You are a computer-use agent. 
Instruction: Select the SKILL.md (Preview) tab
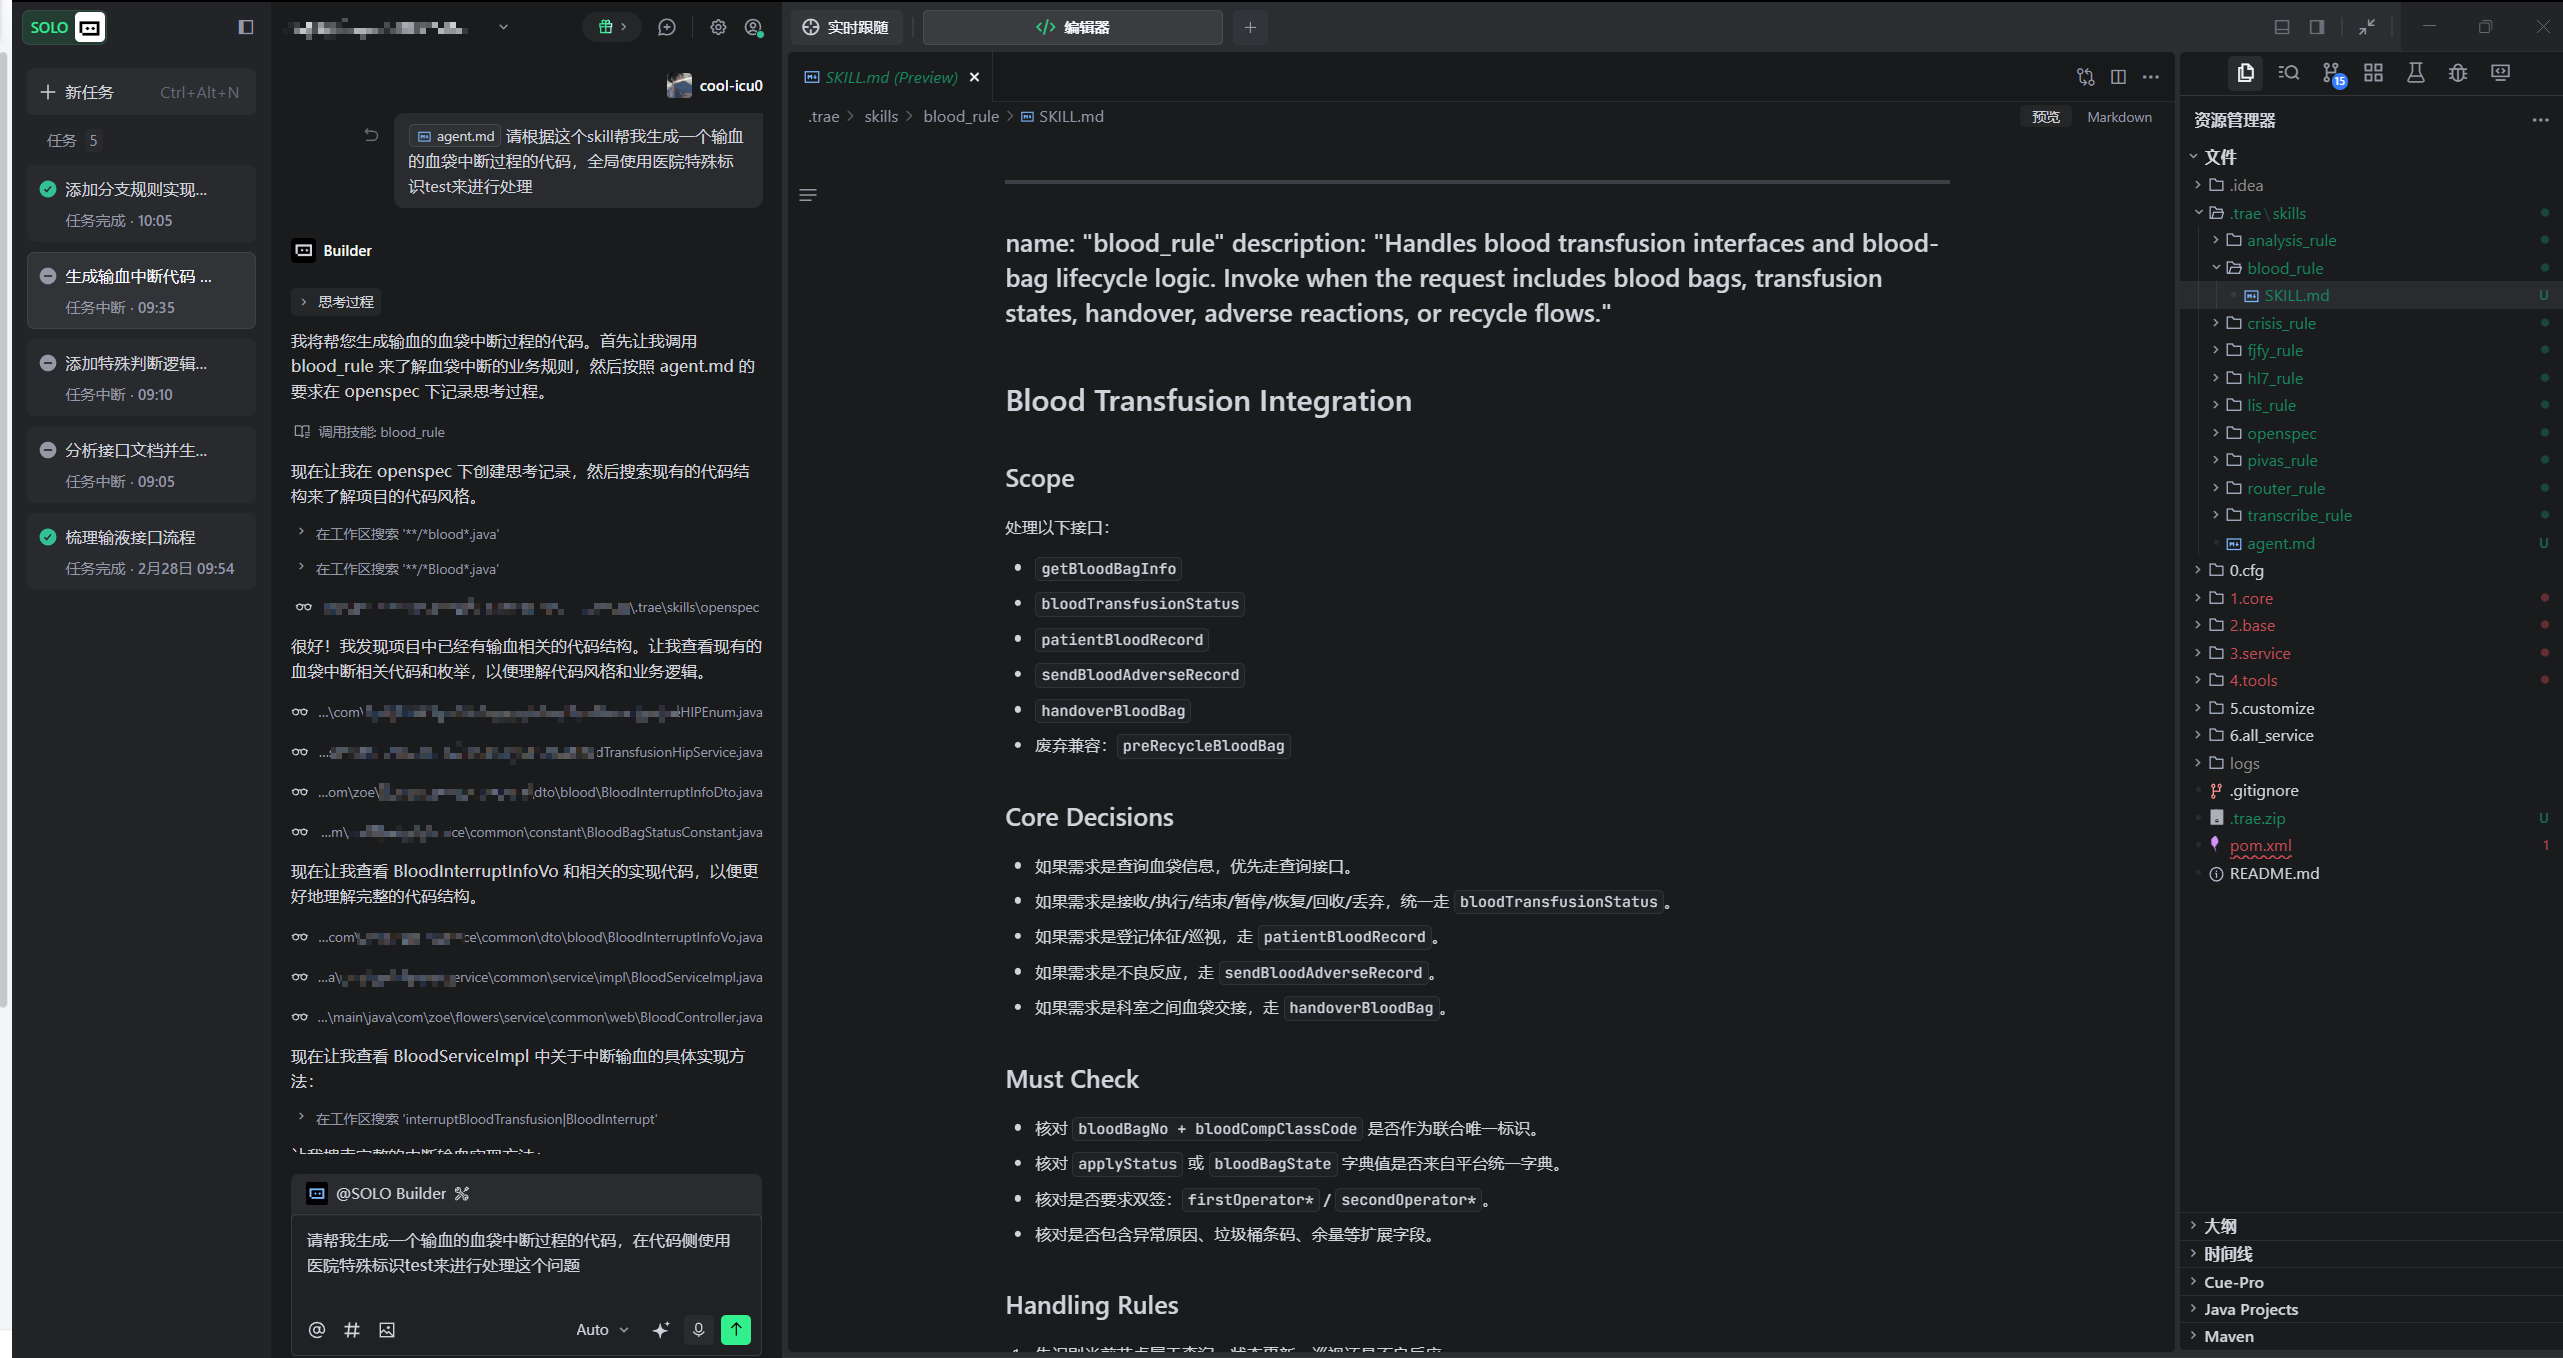pyautogui.click(x=889, y=77)
